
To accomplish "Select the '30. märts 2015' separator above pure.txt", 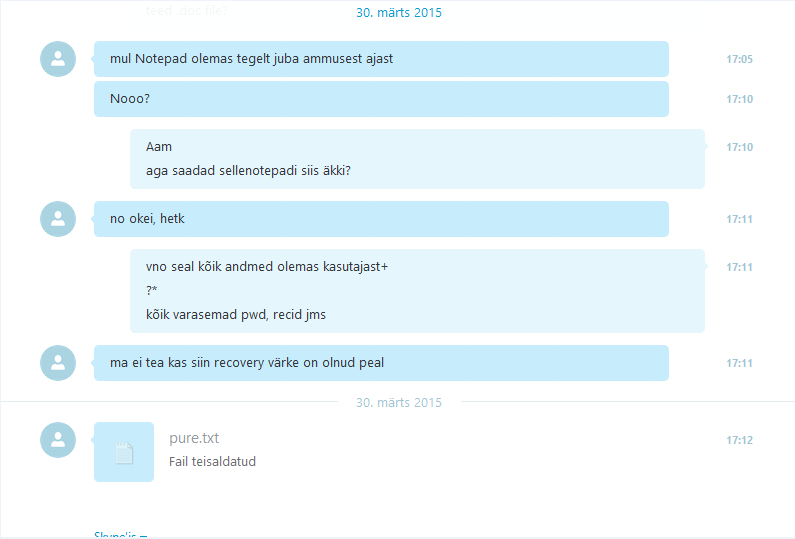I will point(399,403).
